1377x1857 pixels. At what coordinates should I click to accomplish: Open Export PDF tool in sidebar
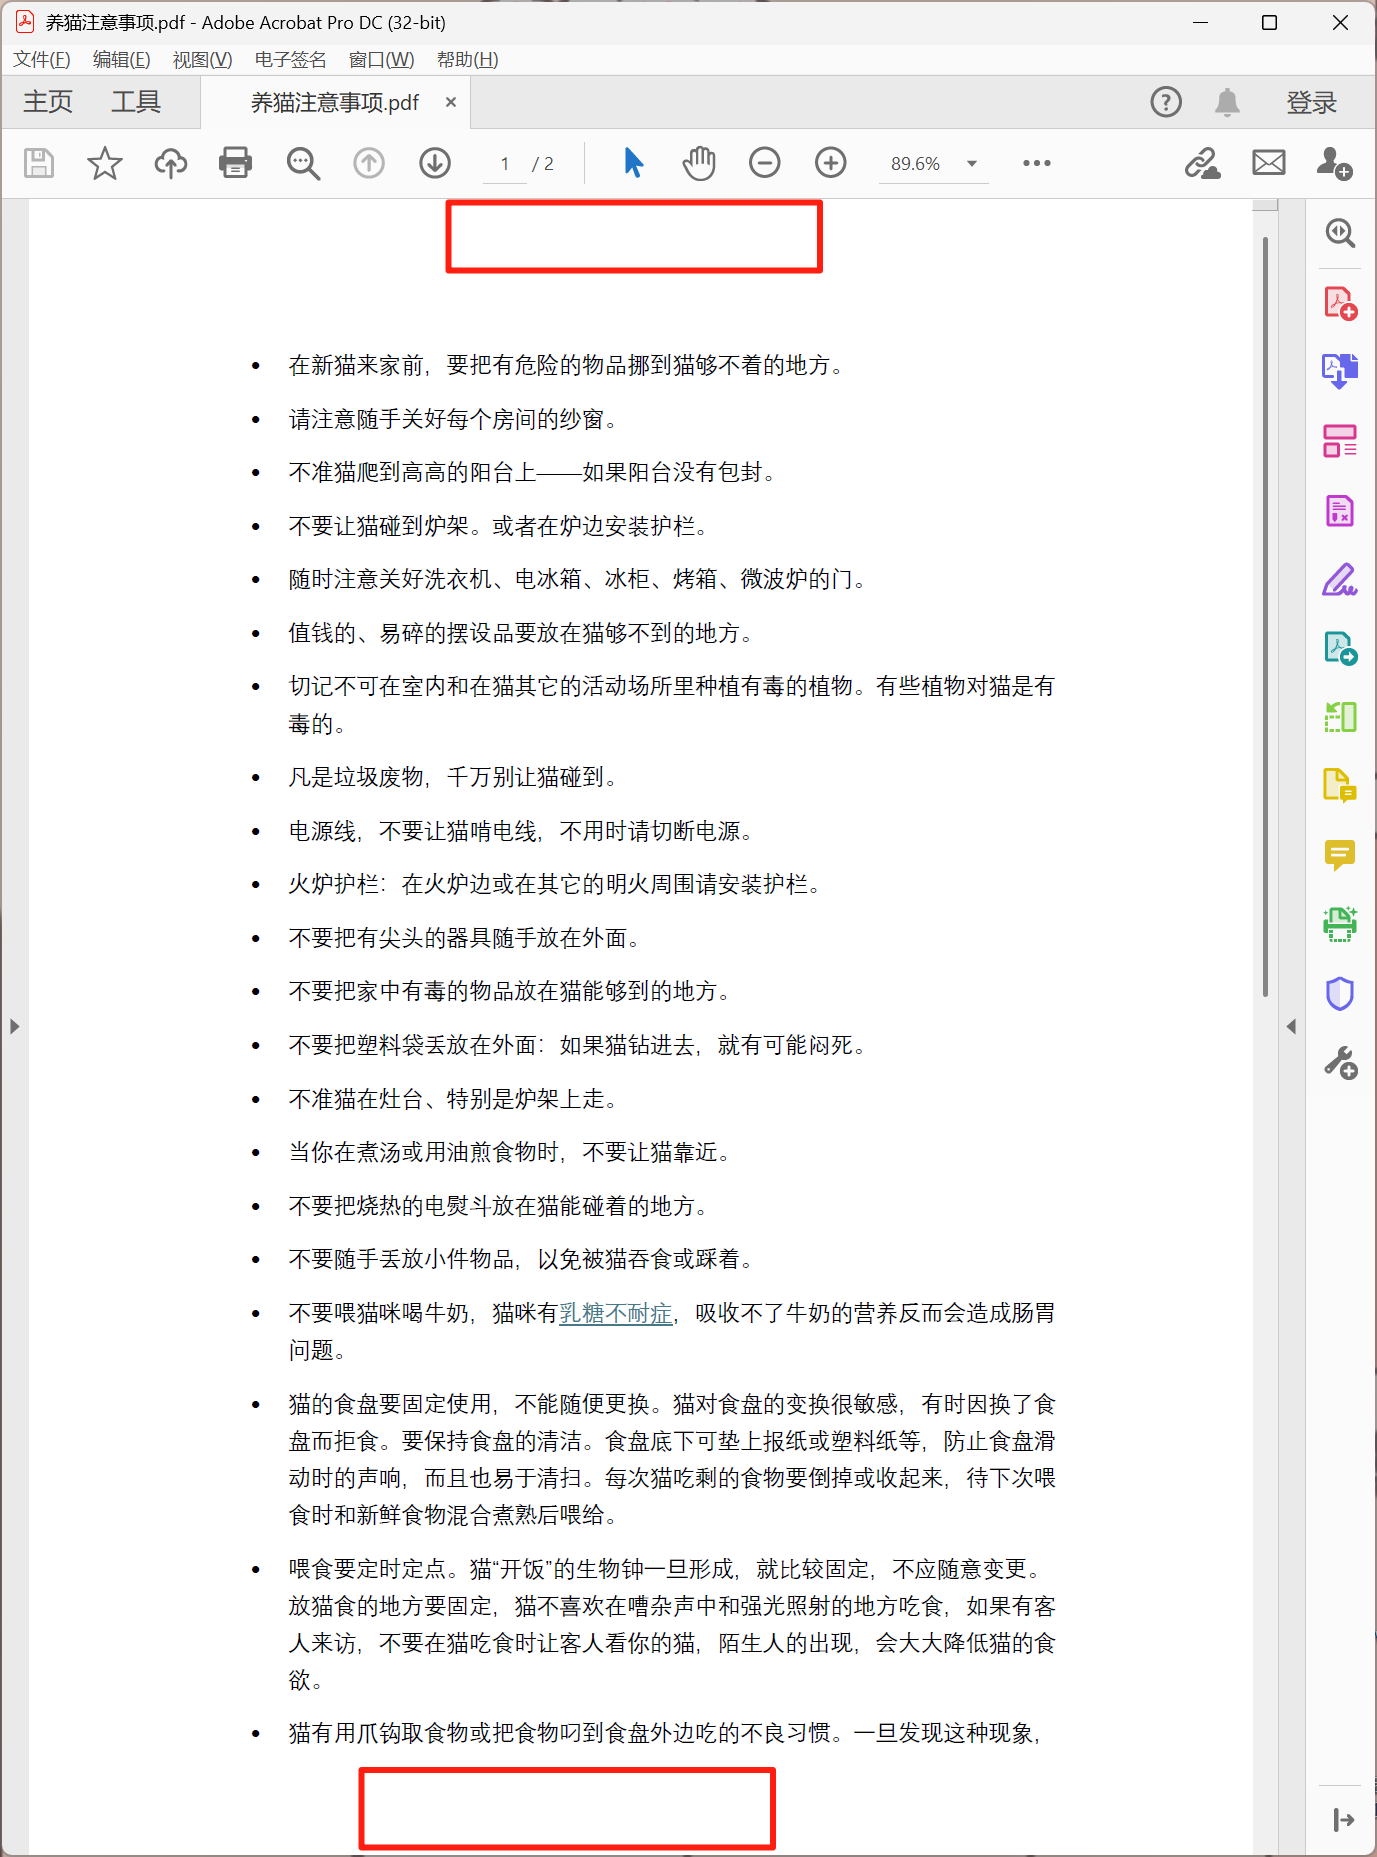coord(1340,648)
